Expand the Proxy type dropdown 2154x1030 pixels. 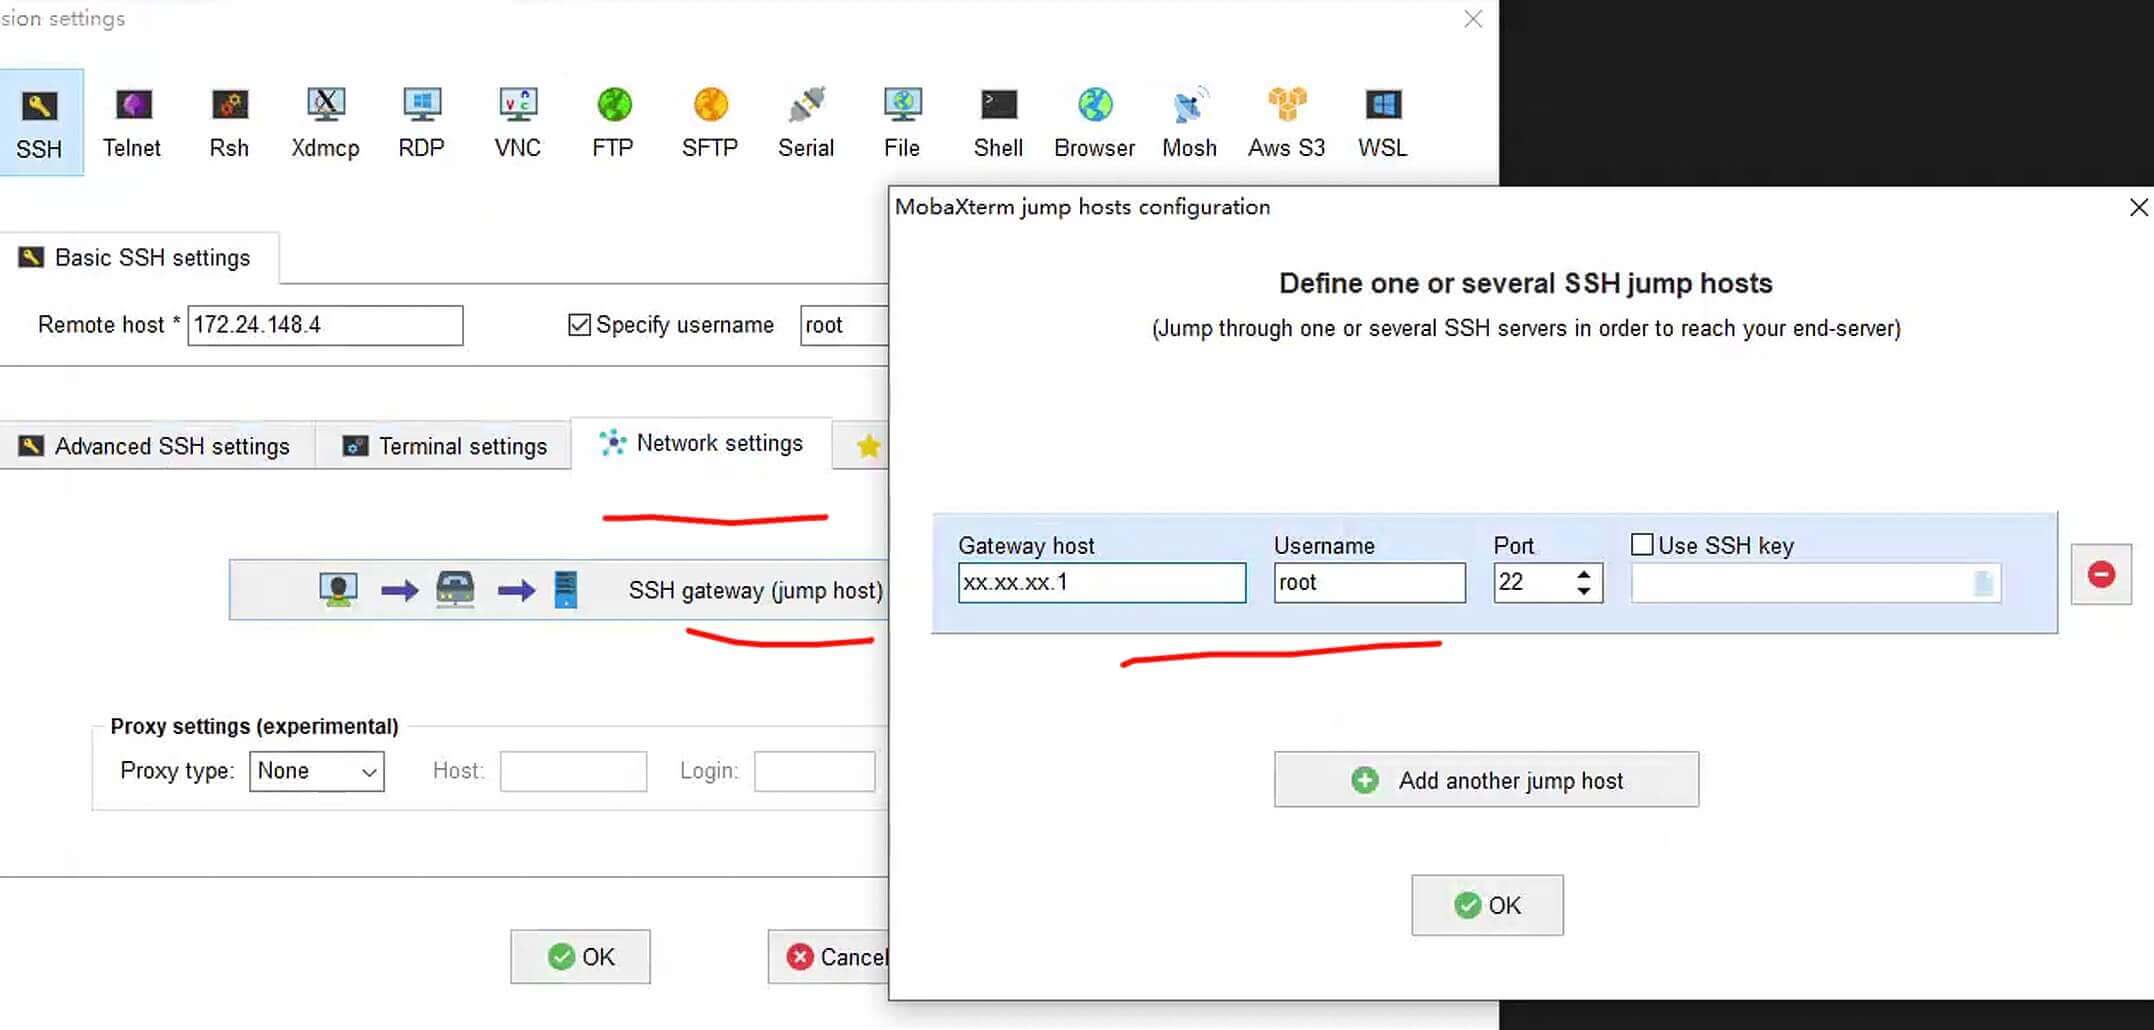pos(316,771)
